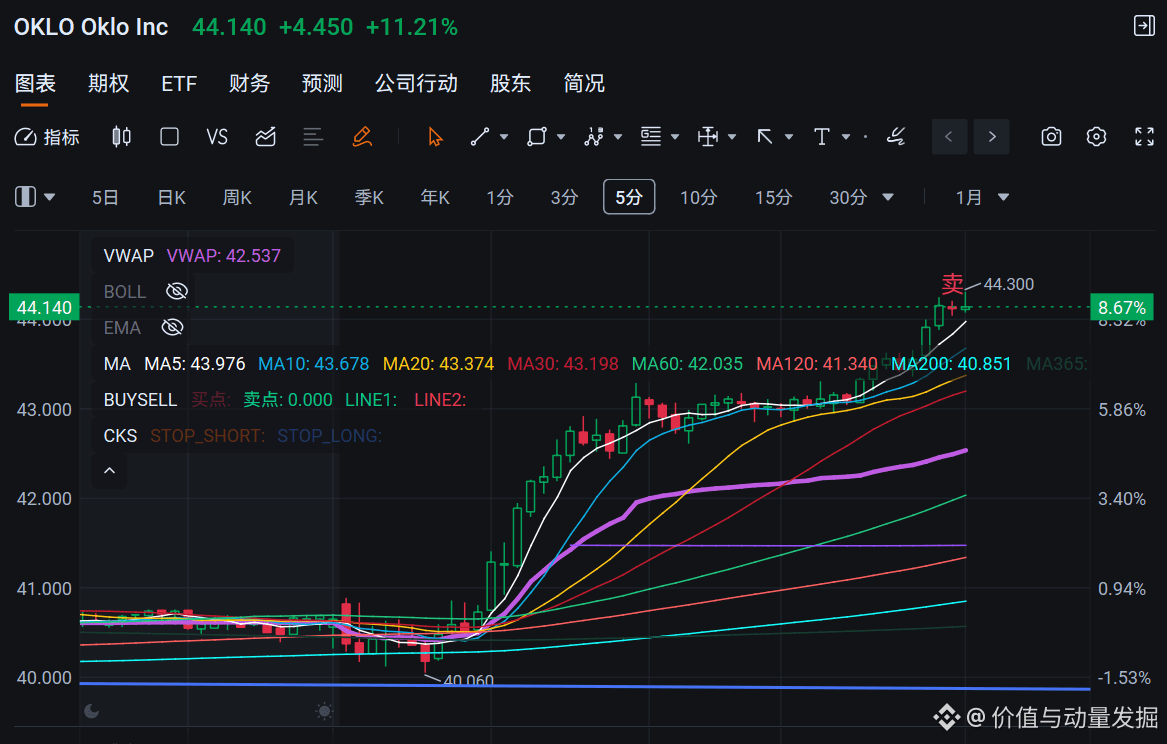Take a chart screenshot with camera icon
The image size is (1167, 744).
1052,137
